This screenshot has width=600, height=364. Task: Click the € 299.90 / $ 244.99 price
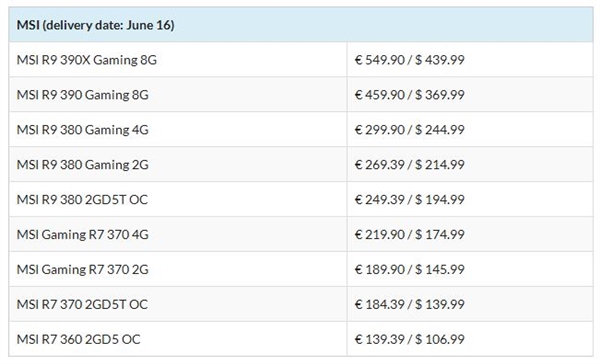(x=409, y=129)
